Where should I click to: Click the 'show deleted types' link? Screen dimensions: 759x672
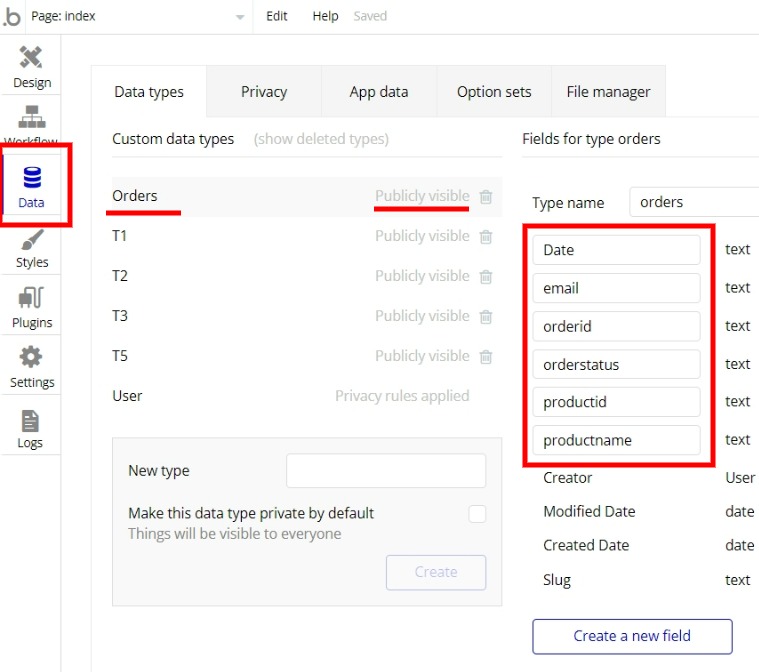pos(321,139)
